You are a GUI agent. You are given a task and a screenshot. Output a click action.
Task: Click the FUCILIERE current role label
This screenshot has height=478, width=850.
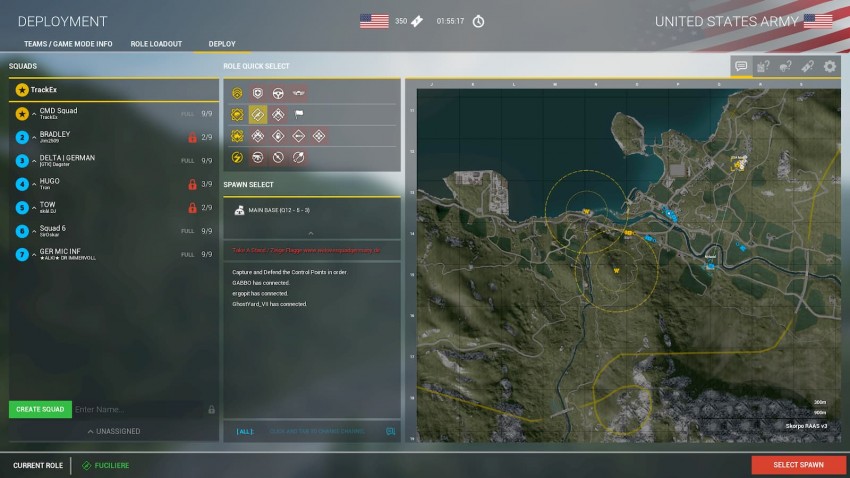(x=112, y=466)
